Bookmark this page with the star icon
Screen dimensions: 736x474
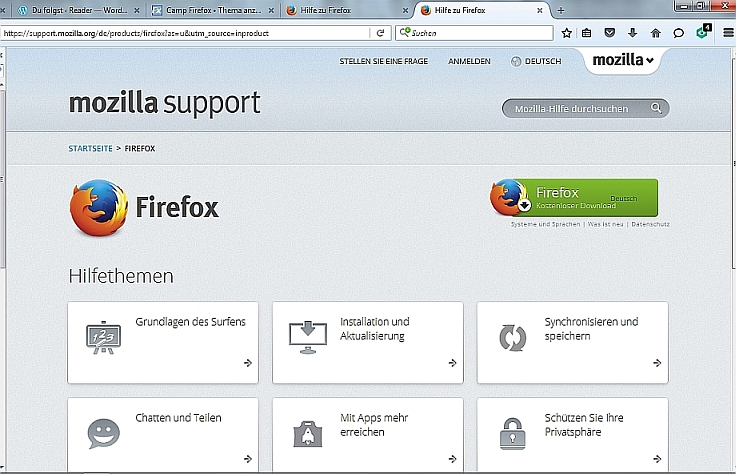[567, 33]
